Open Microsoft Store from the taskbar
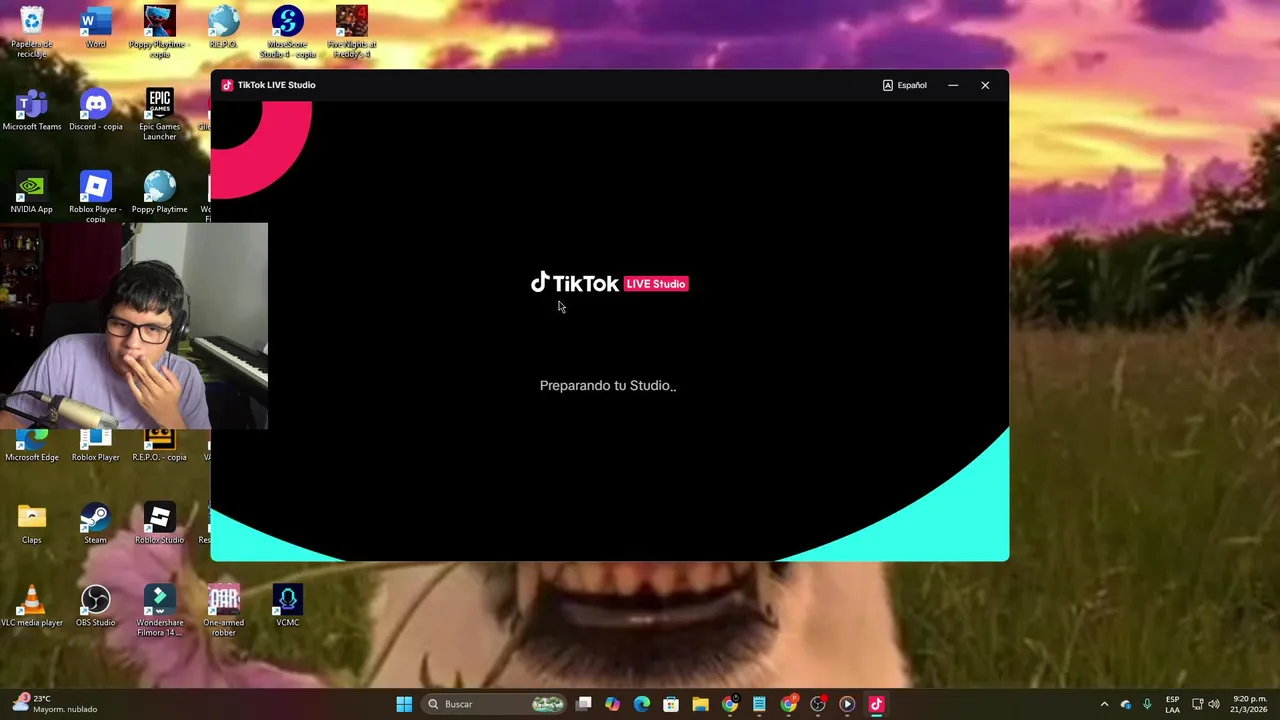 coord(671,704)
